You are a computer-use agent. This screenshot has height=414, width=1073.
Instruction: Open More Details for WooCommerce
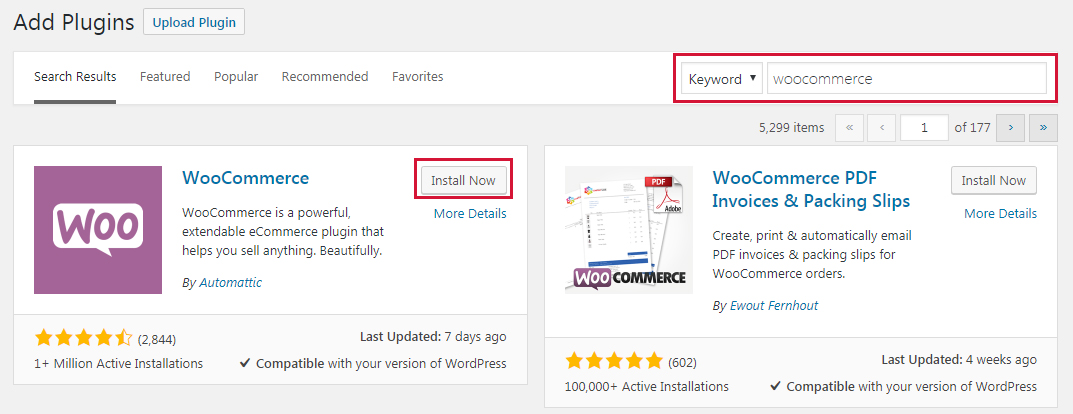pyautogui.click(x=470, y=214)
